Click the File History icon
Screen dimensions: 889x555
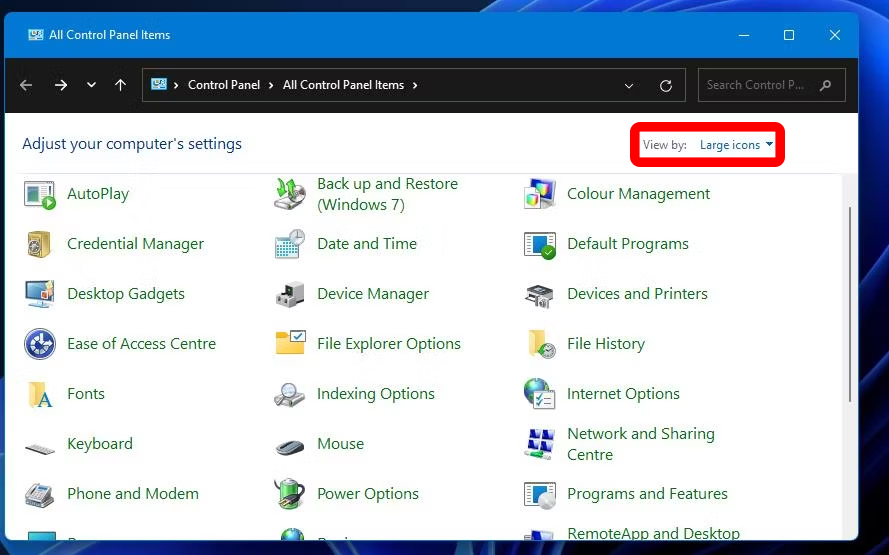541,344
